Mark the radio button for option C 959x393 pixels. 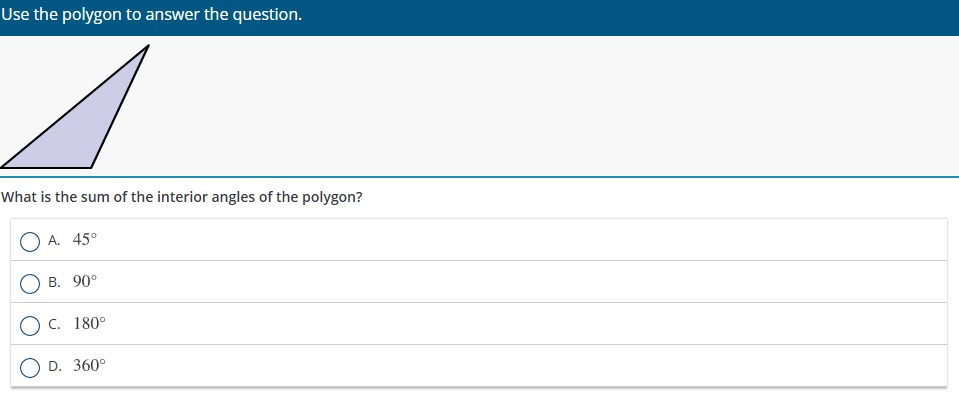coord(30,325)
